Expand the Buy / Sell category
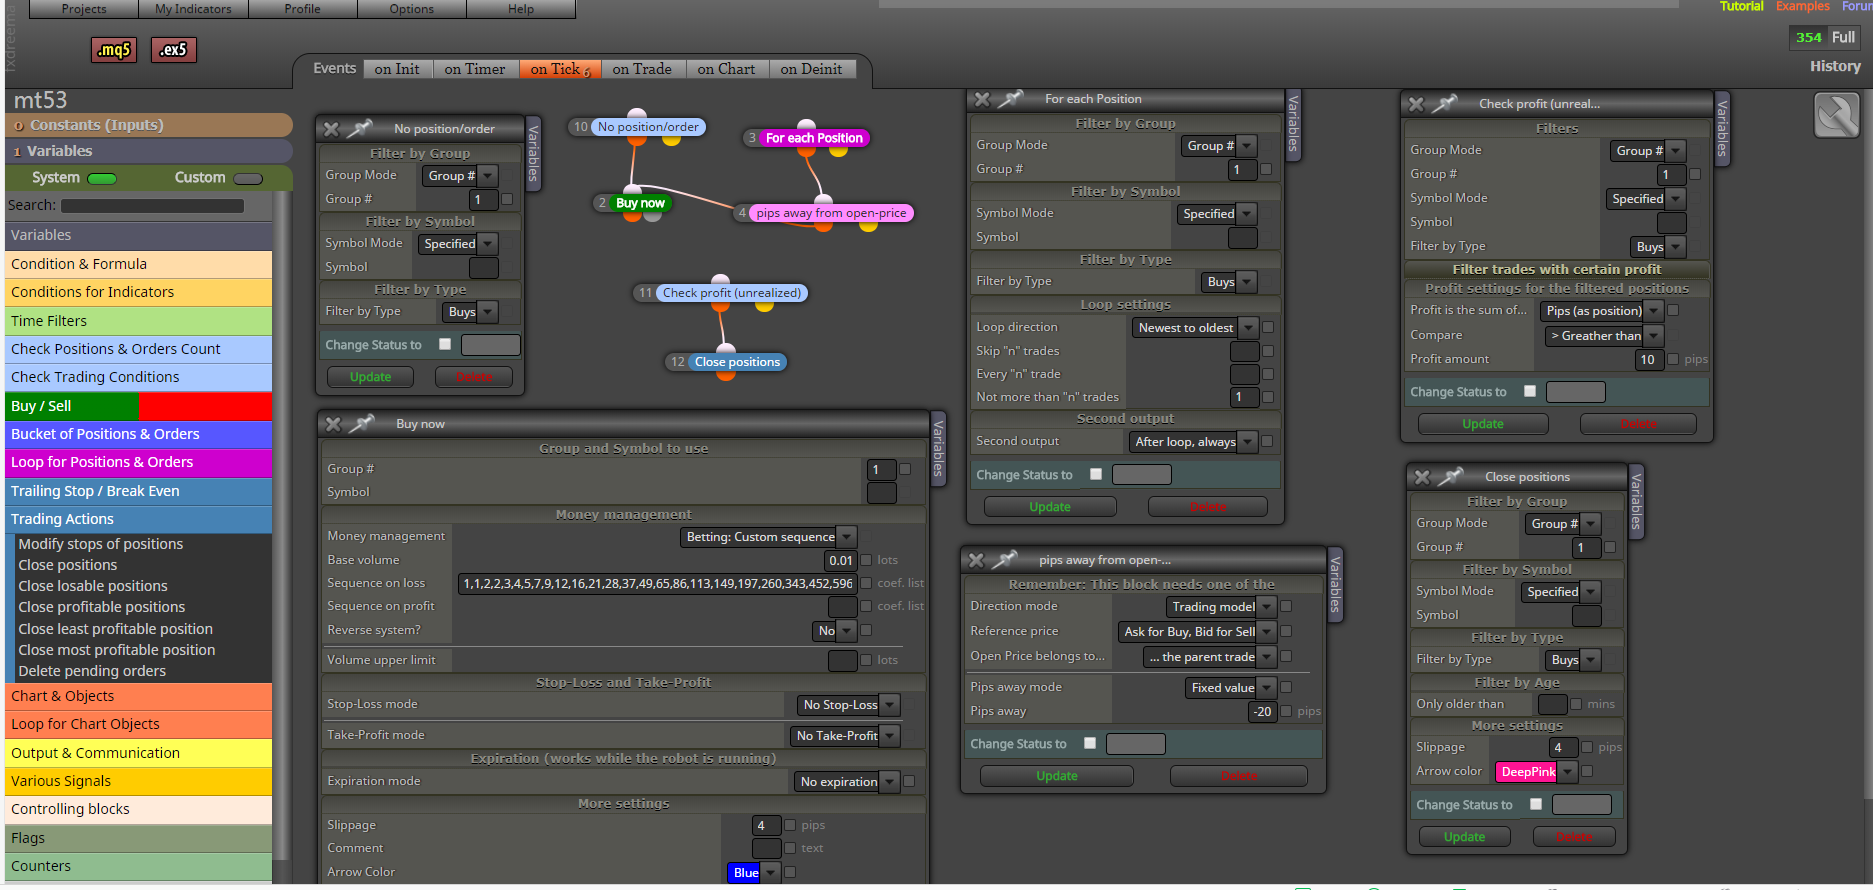 (138, 406)
